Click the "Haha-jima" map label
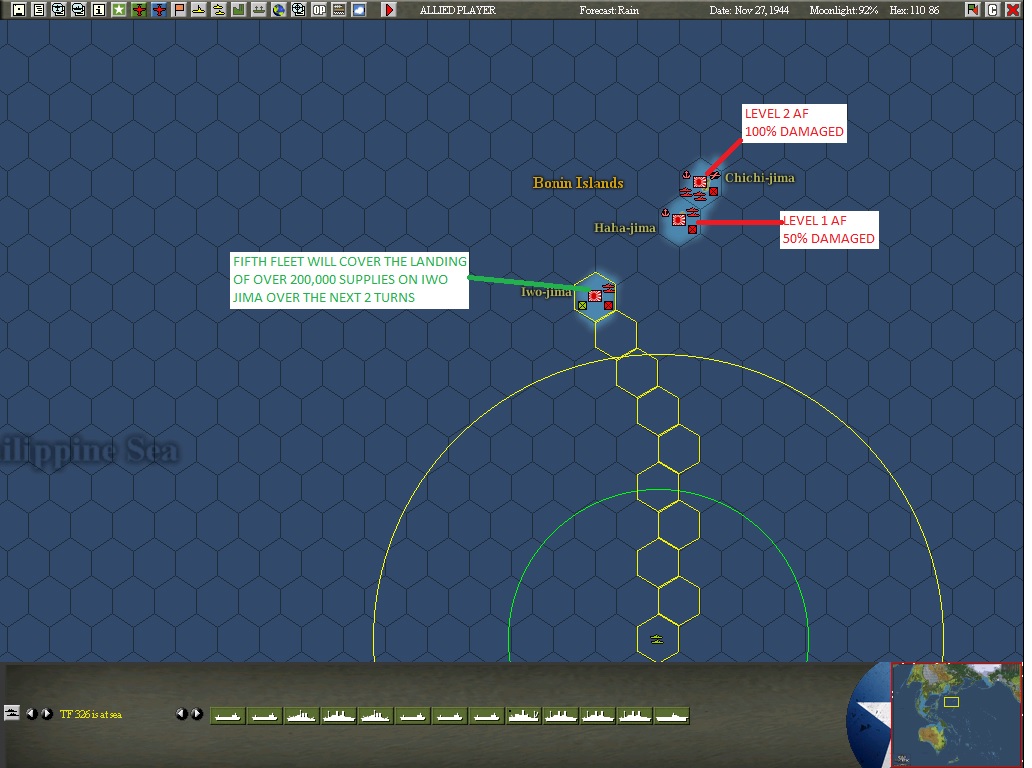Viewport: 1032px width, 768px height. (625, 228)
